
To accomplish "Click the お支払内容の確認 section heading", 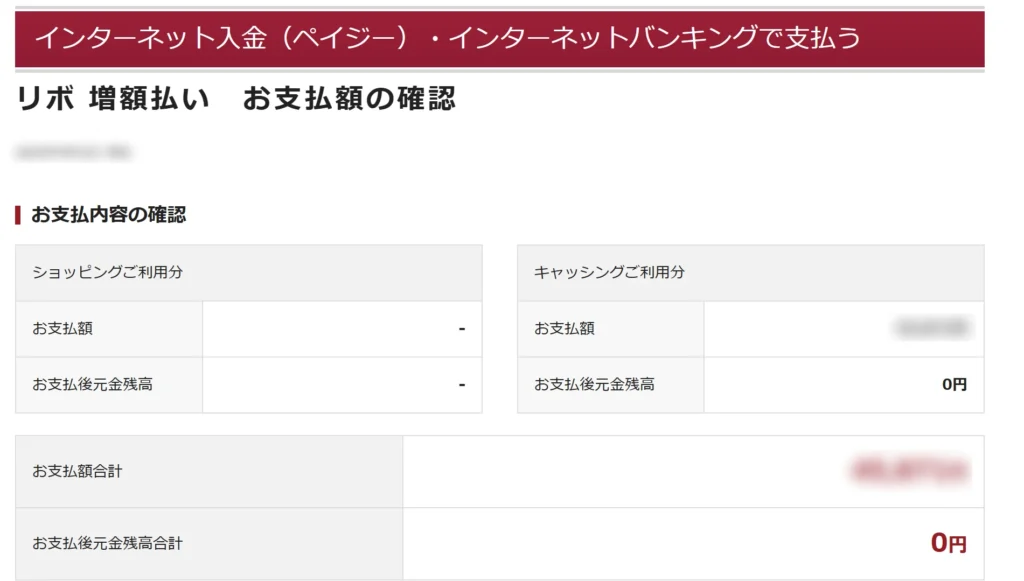I will click(108, 214).
